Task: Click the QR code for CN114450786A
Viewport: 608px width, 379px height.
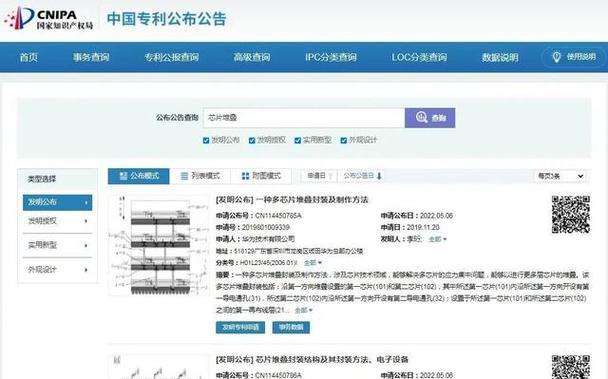Action: click(x=571, y=367)
